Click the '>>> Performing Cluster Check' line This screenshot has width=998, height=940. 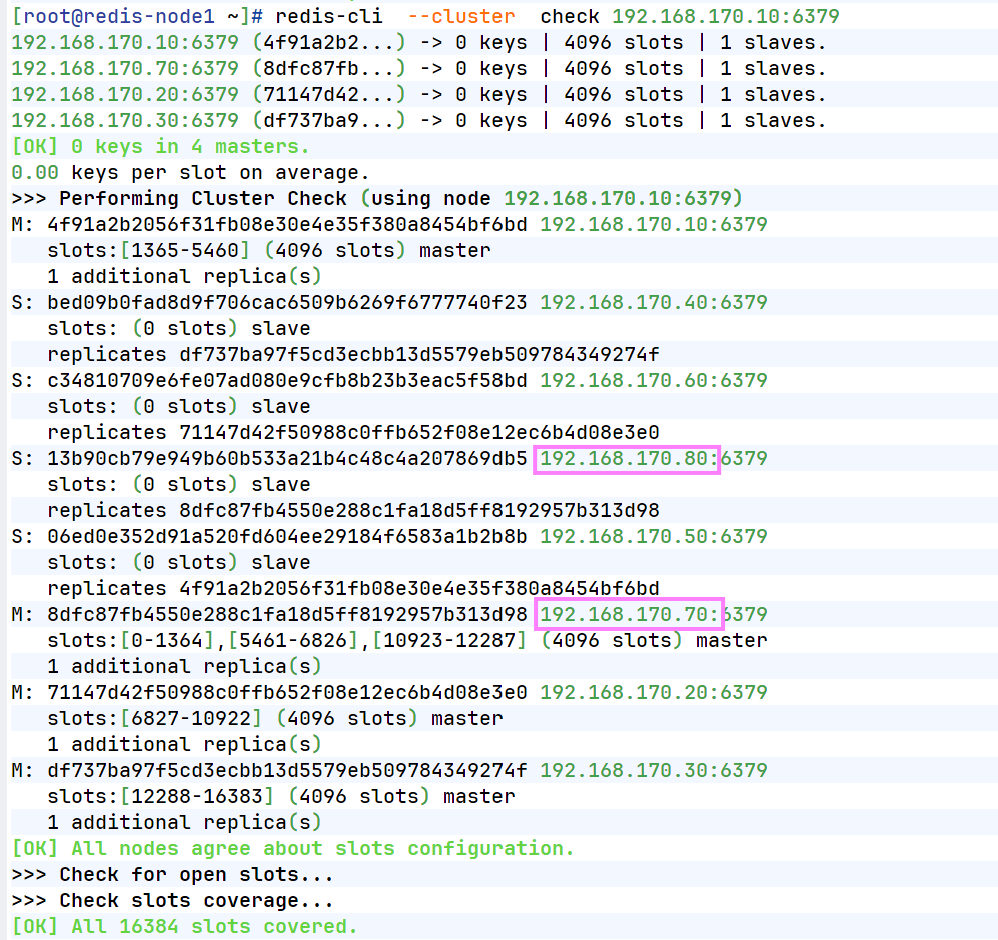click(377, 199)
